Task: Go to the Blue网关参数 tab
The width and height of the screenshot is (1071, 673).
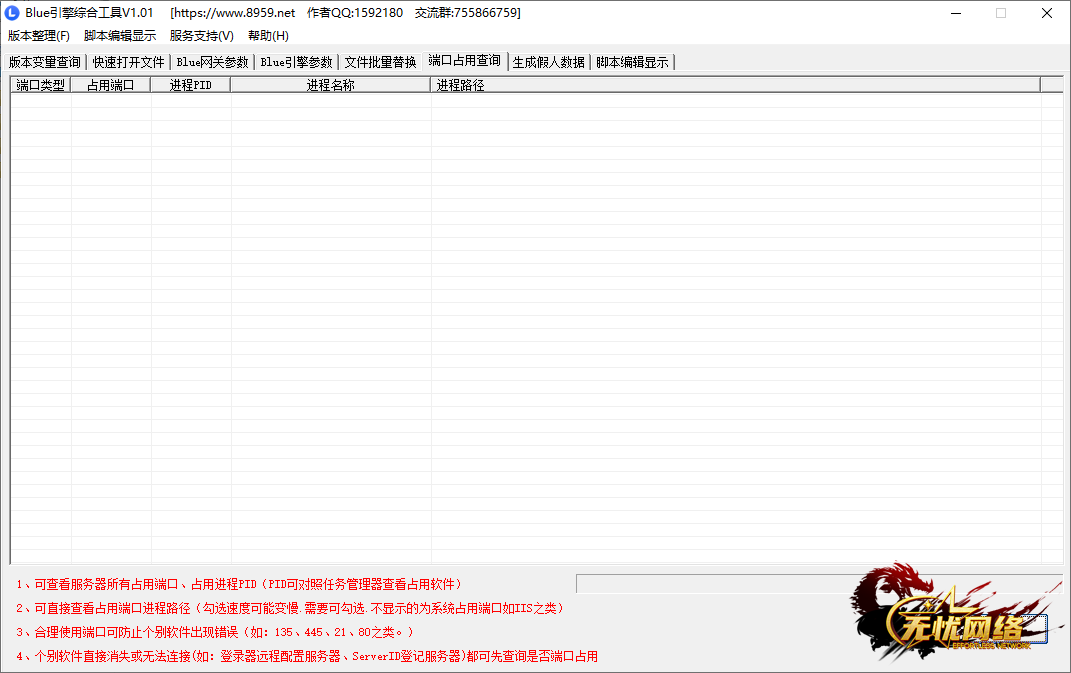Action: pyautogui.click(x=212, y=62)
